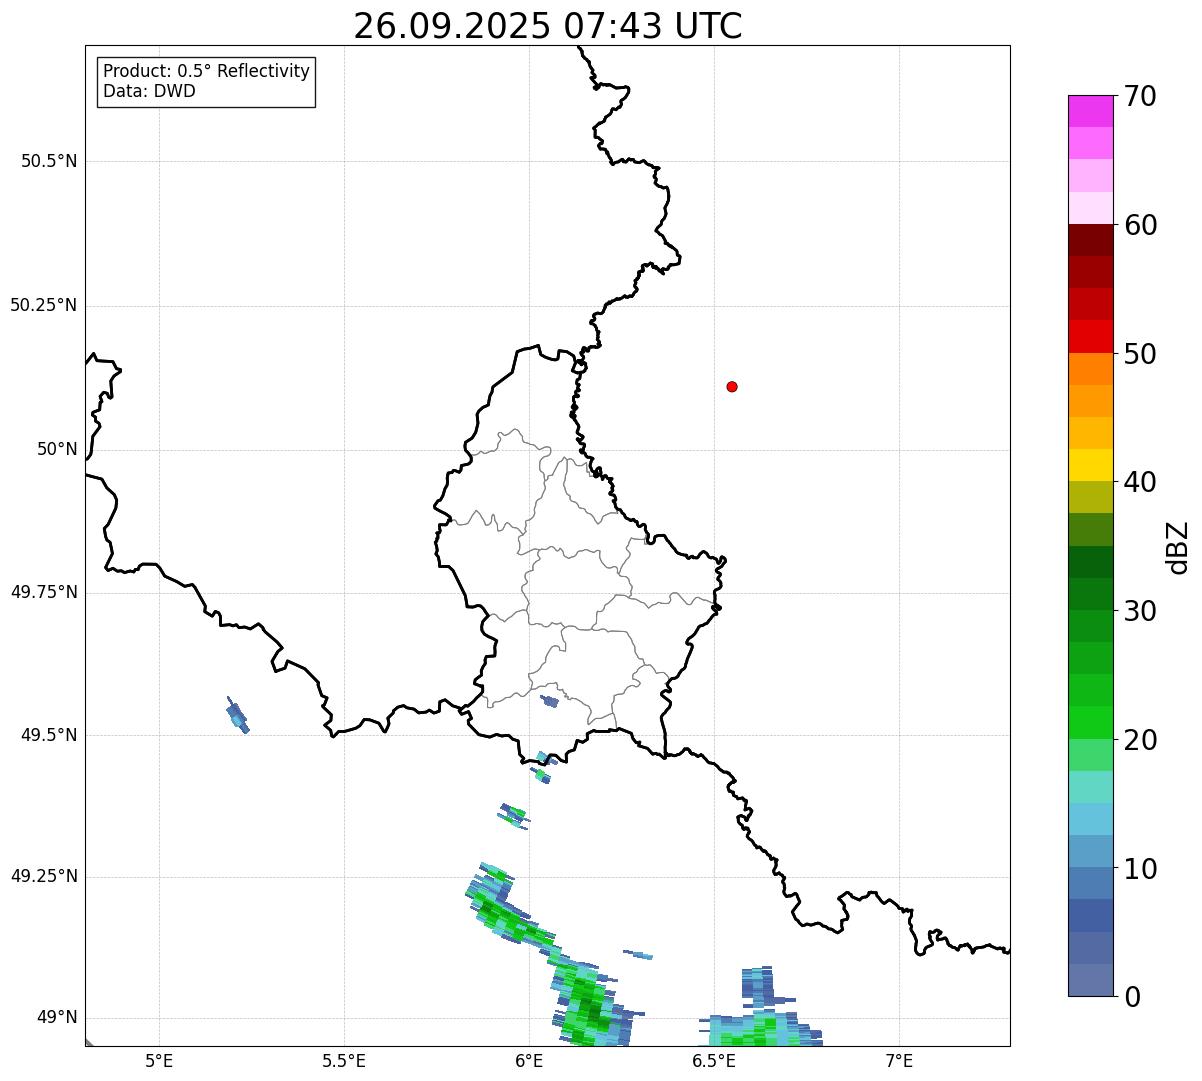Click the colorbar tick label 50
This screenshot has height=1081, width=1202.
tap(1141, 354)
